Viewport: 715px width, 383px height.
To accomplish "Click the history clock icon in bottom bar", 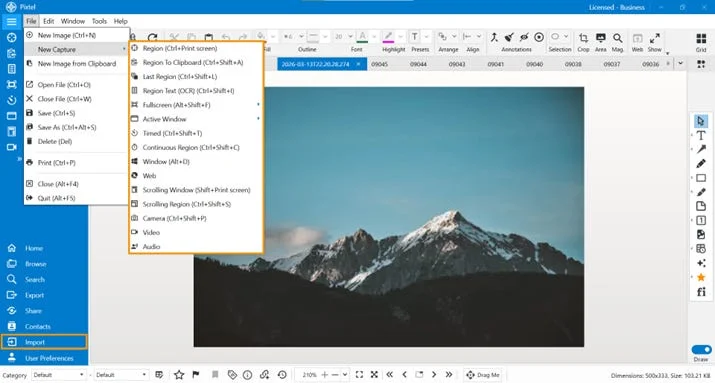I will click(x=282, y=375).
